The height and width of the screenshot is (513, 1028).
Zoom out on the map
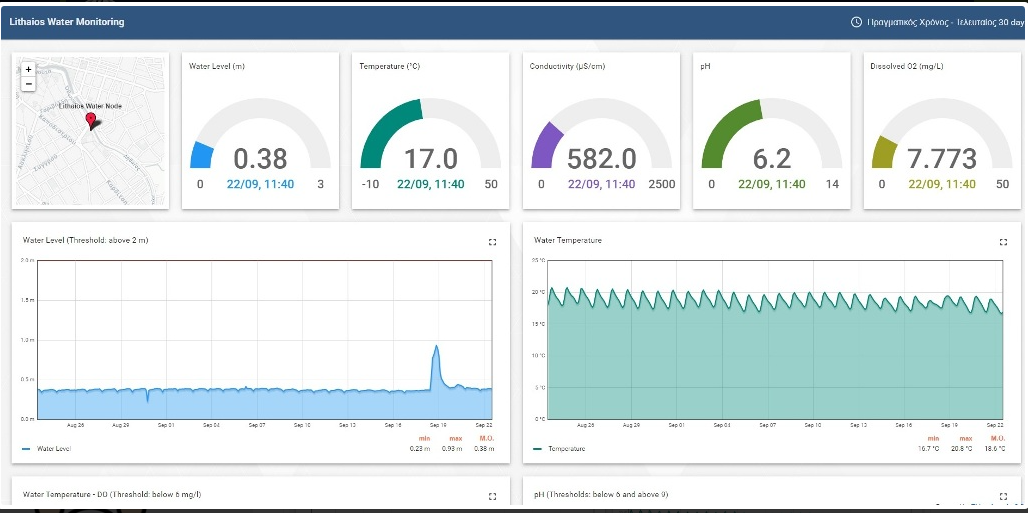(28, 84)
